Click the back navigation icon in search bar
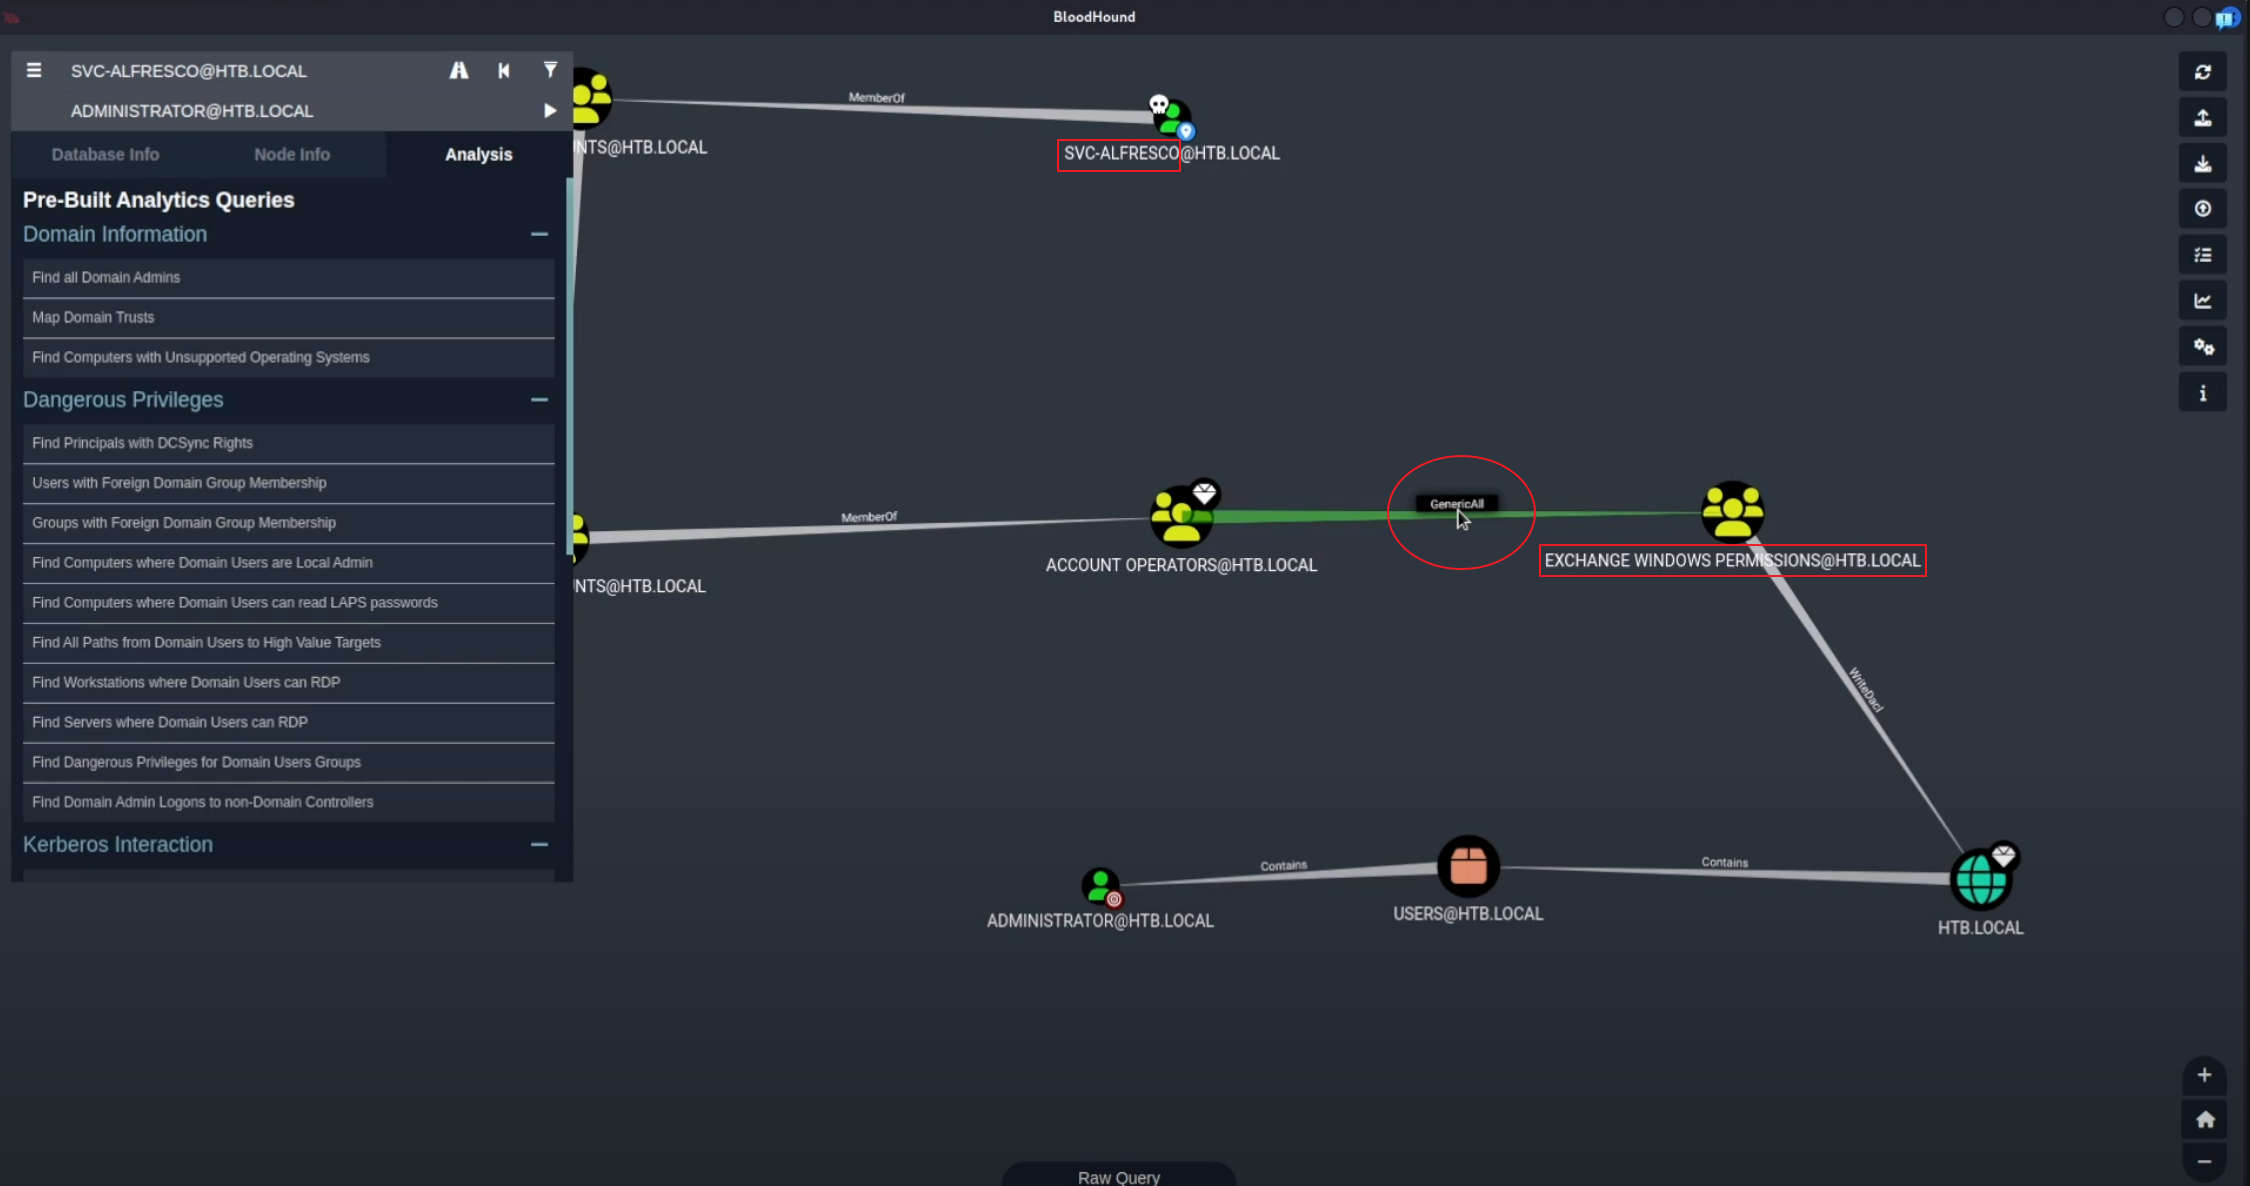The width and height of the screenshot is (2250, 1186). [504, 70]
